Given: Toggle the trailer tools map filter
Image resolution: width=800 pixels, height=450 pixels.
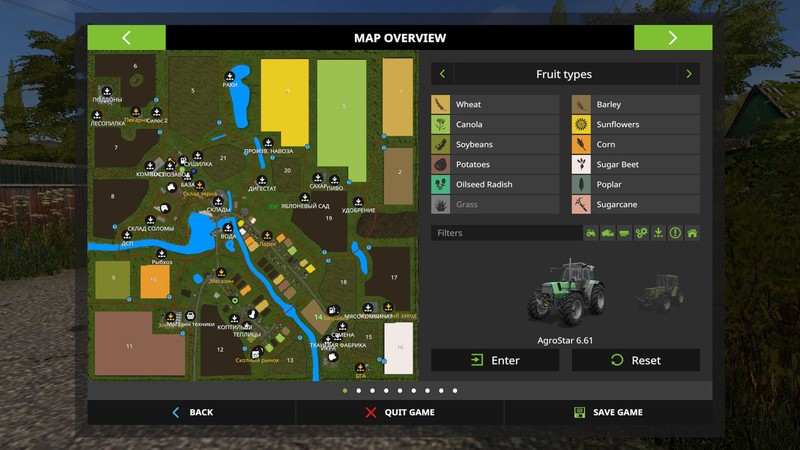Looking at the screenshot, I should coord(626,233).
